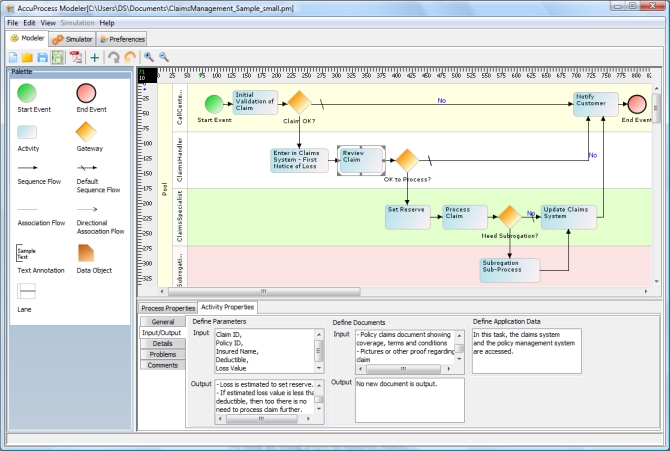
Task: Click the parameters Input list down arrow
Action: click(x=319, y=368)
